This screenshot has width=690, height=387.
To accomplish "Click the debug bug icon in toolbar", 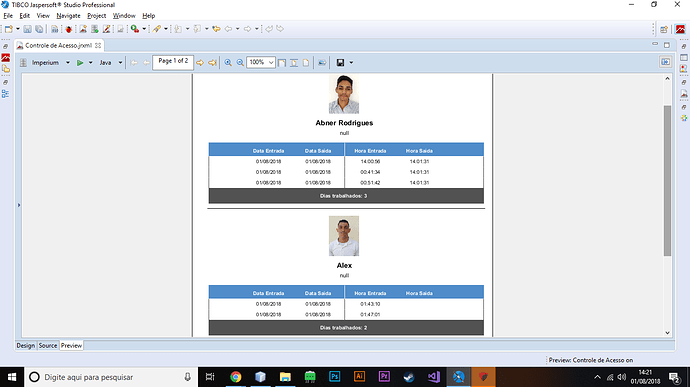I will click(x=69, y=29).
